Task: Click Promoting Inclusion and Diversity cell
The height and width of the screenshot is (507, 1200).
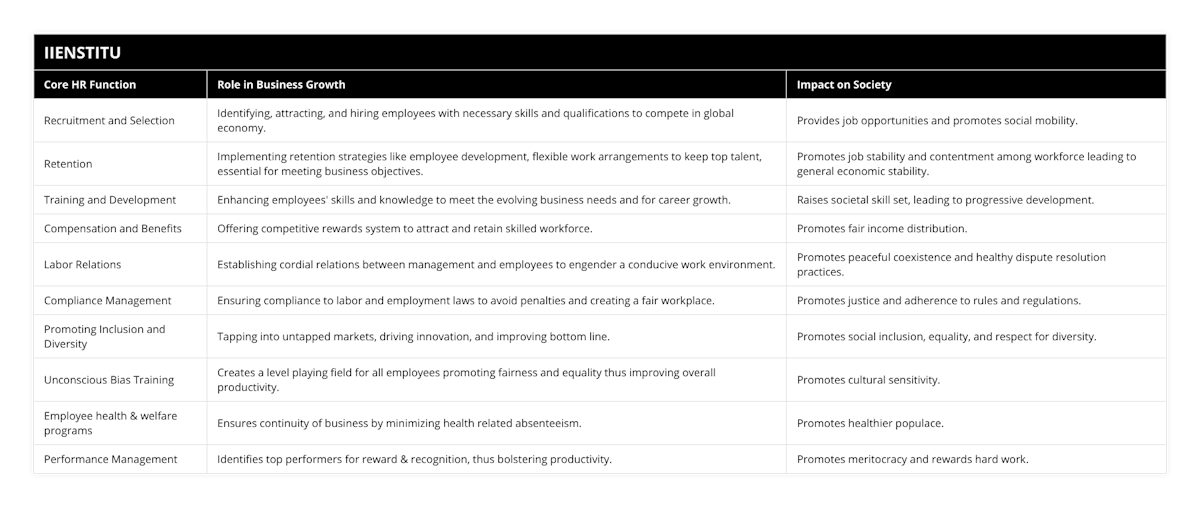Action: [x=105, y=336]
